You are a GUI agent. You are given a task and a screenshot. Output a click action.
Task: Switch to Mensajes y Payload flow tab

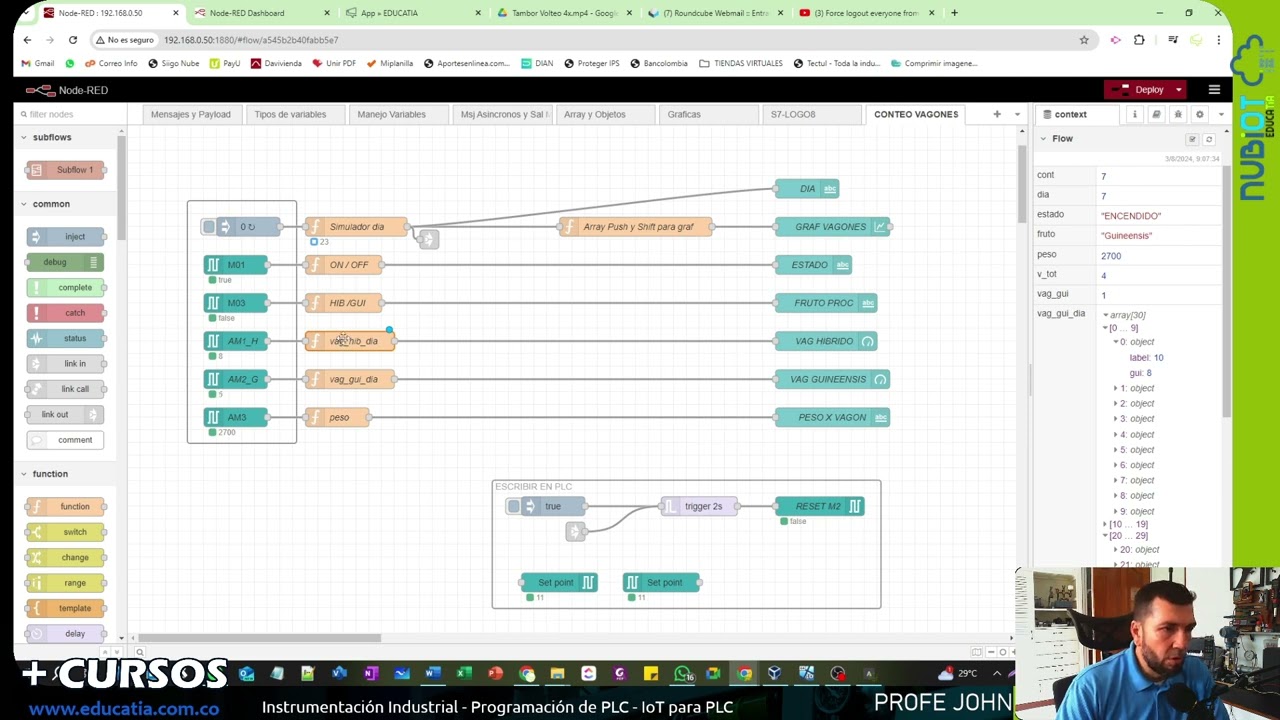[191, 114]
